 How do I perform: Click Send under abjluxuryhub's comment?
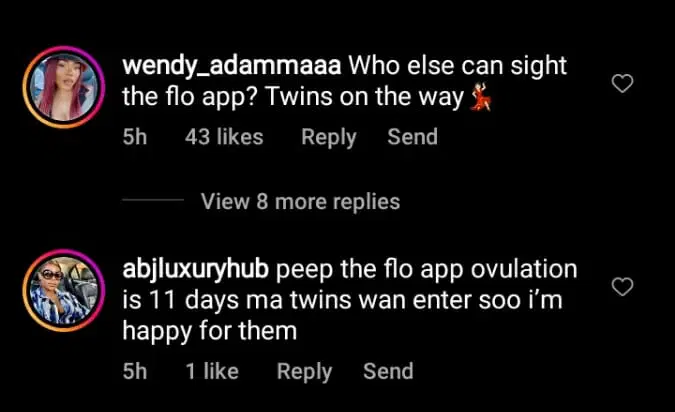pyautogui.click(x=388, y=371)
